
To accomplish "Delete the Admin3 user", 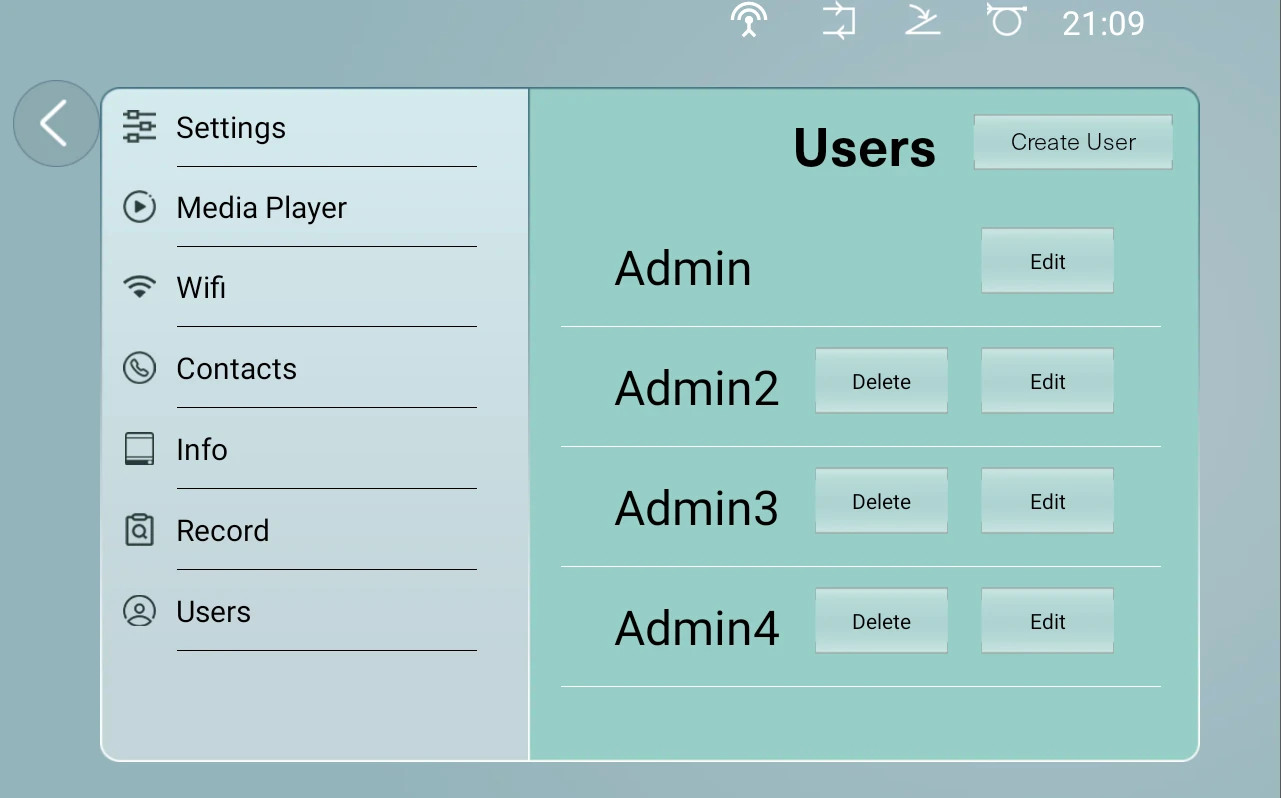I will pyautogui.click(x=881, y=501).
